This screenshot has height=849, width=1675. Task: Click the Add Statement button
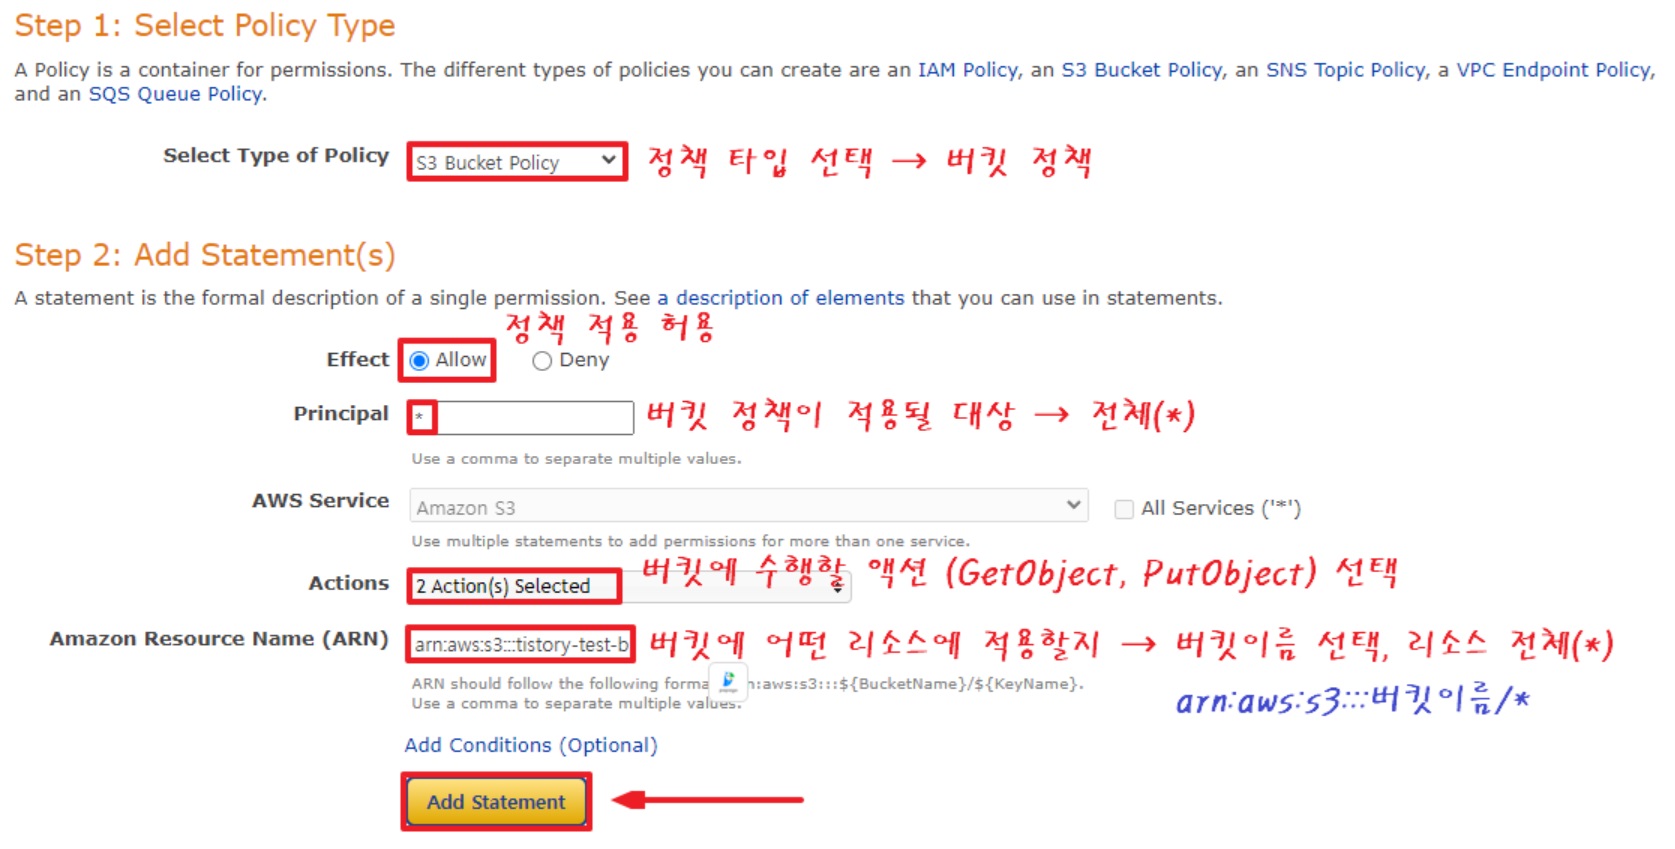[x=496, y=802]
